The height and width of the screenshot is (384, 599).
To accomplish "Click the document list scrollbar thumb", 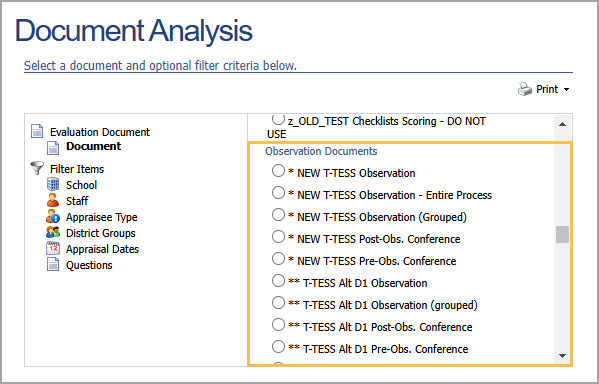I will point(562,234).
